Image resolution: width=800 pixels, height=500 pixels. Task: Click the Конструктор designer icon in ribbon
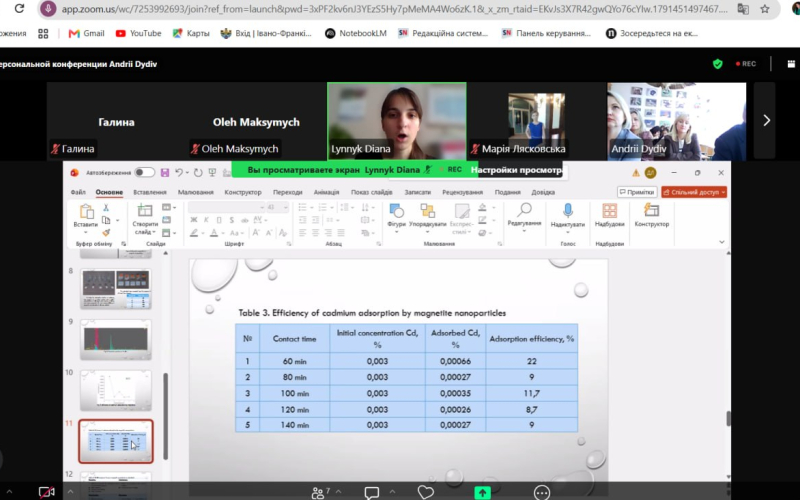[x=652, y=210]
